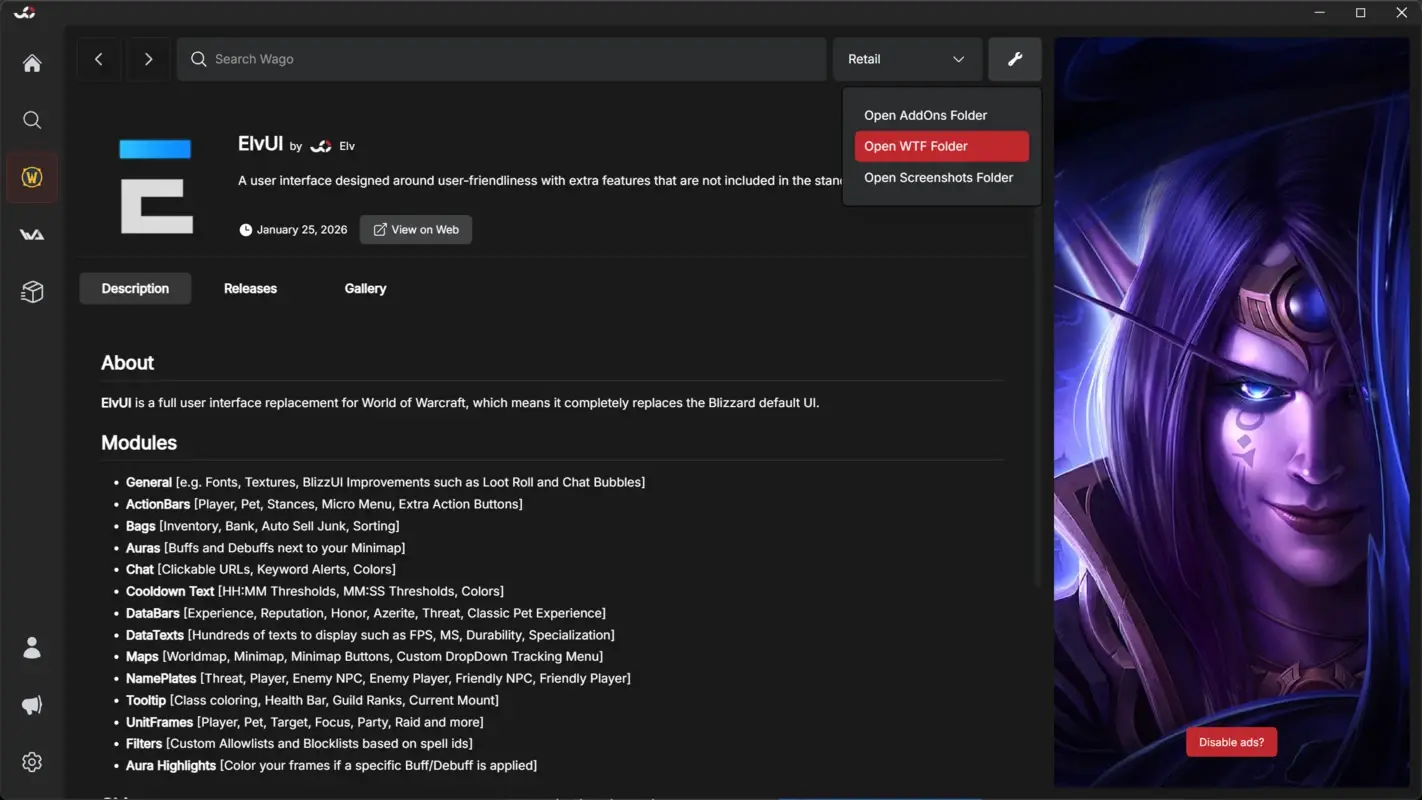The image size is (1422, 800).
Task: Click the Search Wago input field
Action: point(500,59)
